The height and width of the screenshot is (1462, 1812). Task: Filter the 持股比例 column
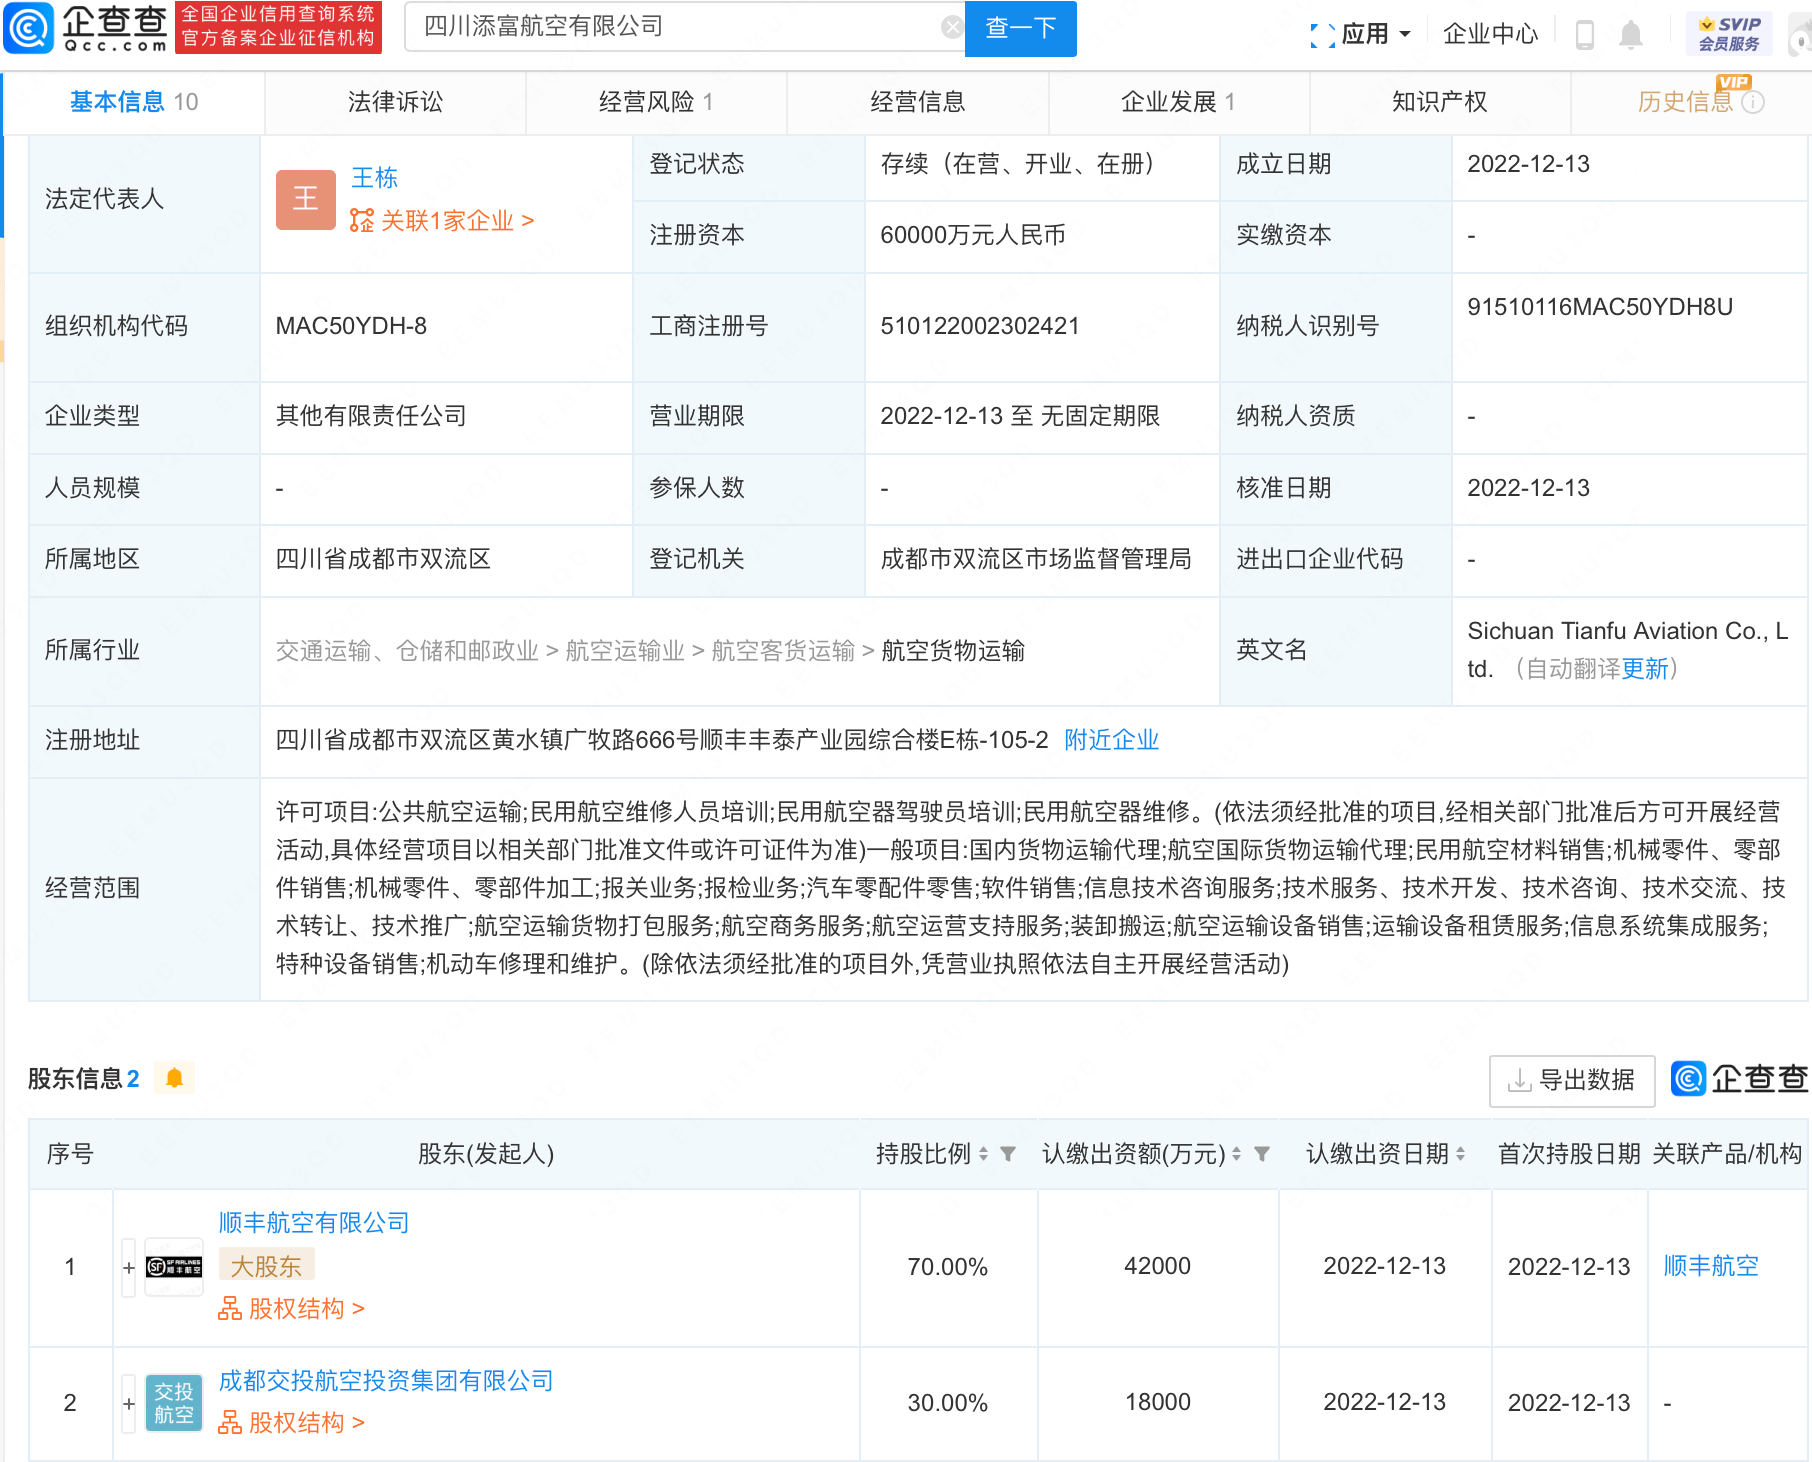click(x=1008, y=1154)
